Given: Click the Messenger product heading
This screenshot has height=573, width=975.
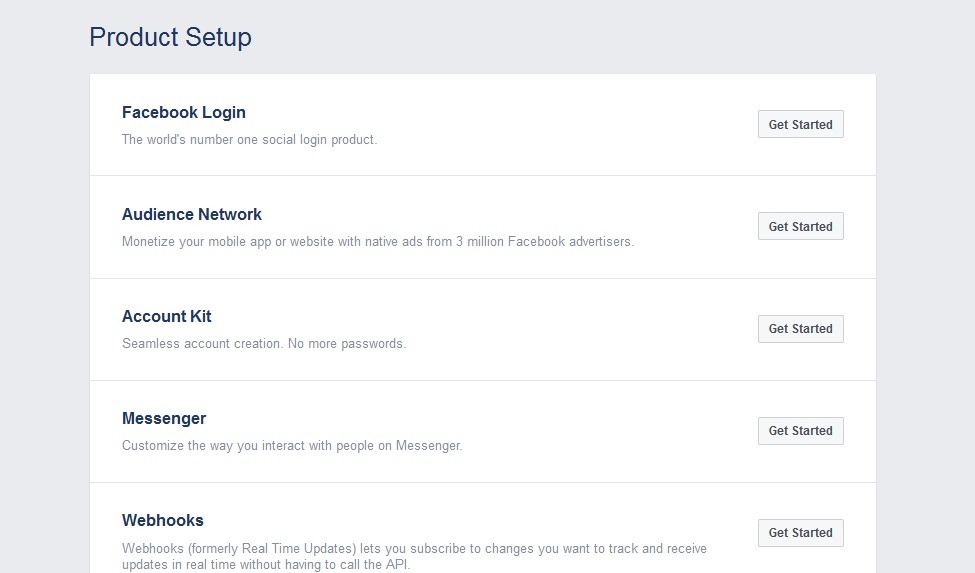Looking at the screenshot, I should (164, 419).
